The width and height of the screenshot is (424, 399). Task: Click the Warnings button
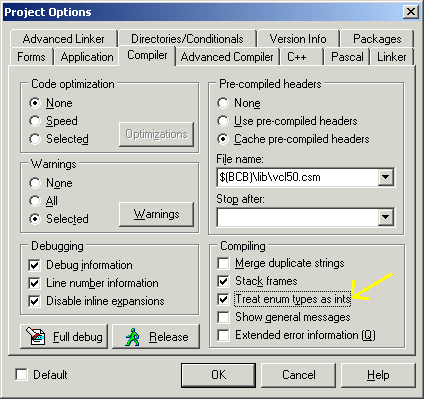click(156, 214)
